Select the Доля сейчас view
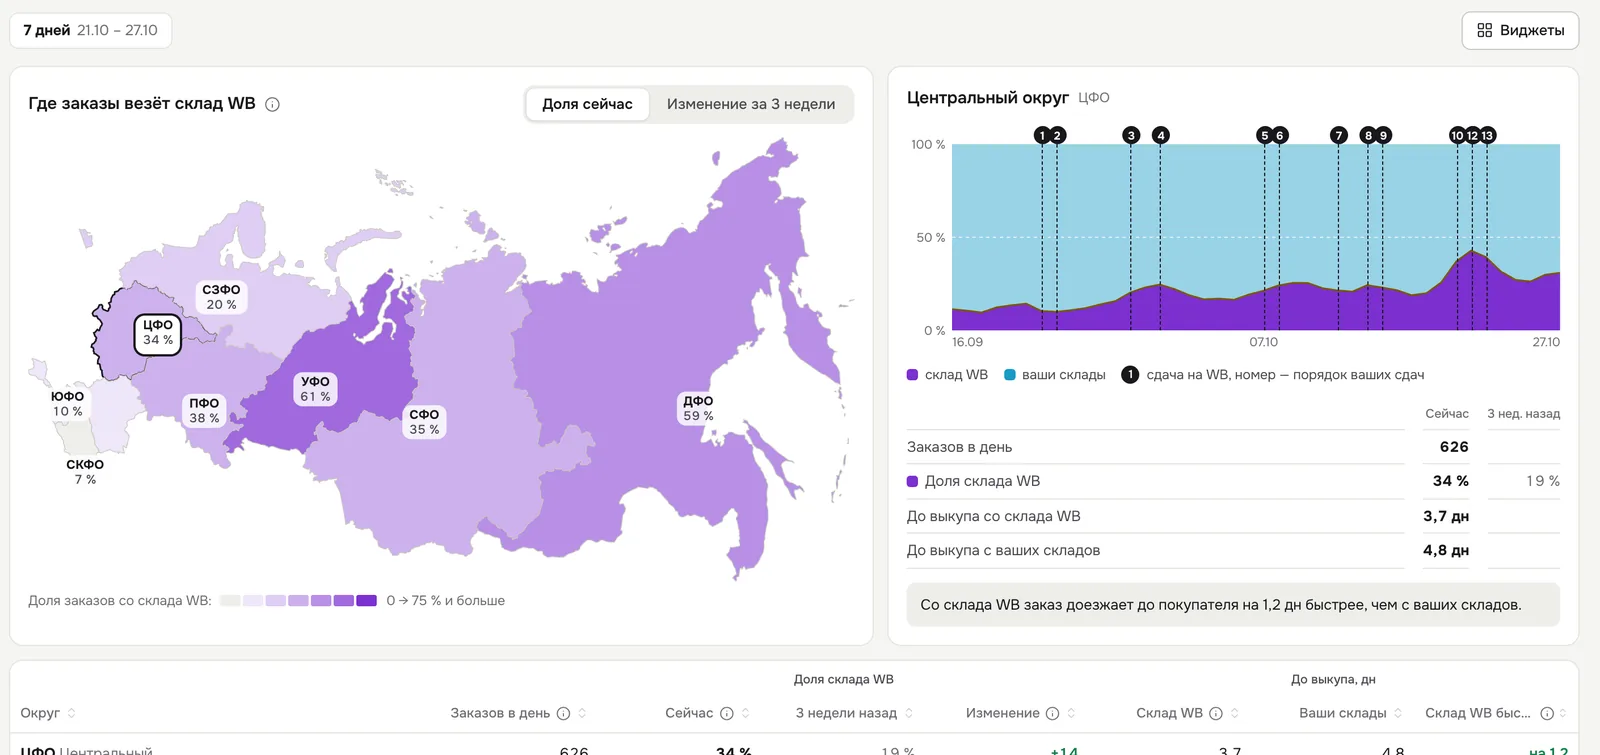 pyautogui.click(x=587, y=104)
